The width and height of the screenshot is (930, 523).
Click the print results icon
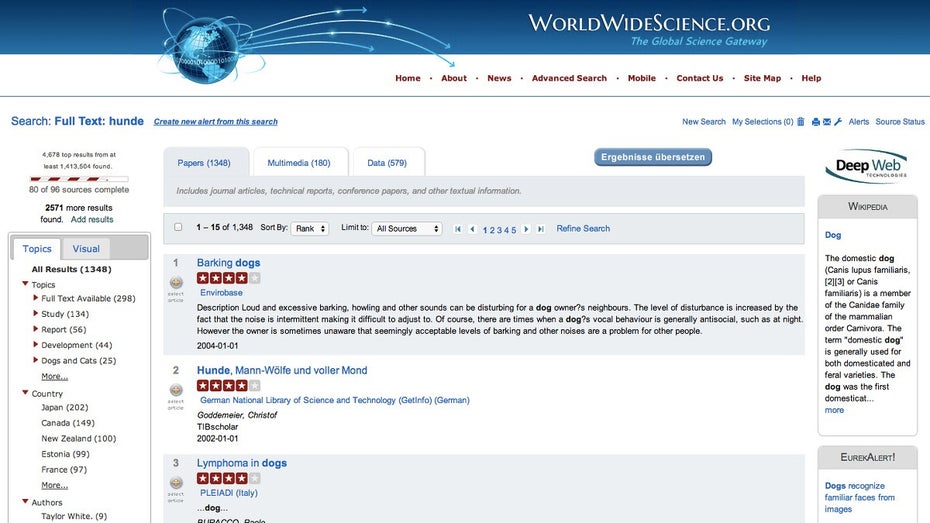[815, 122]
